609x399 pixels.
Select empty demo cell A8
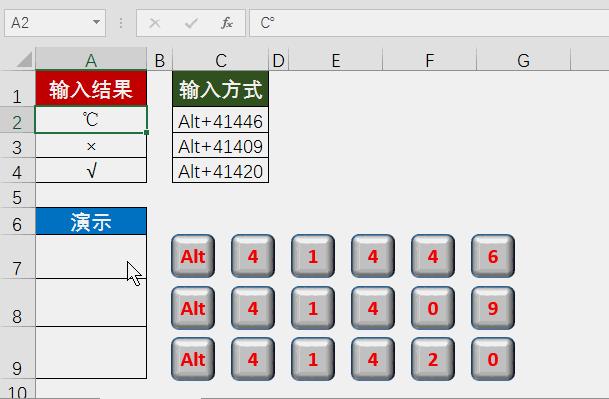point(91,303)
